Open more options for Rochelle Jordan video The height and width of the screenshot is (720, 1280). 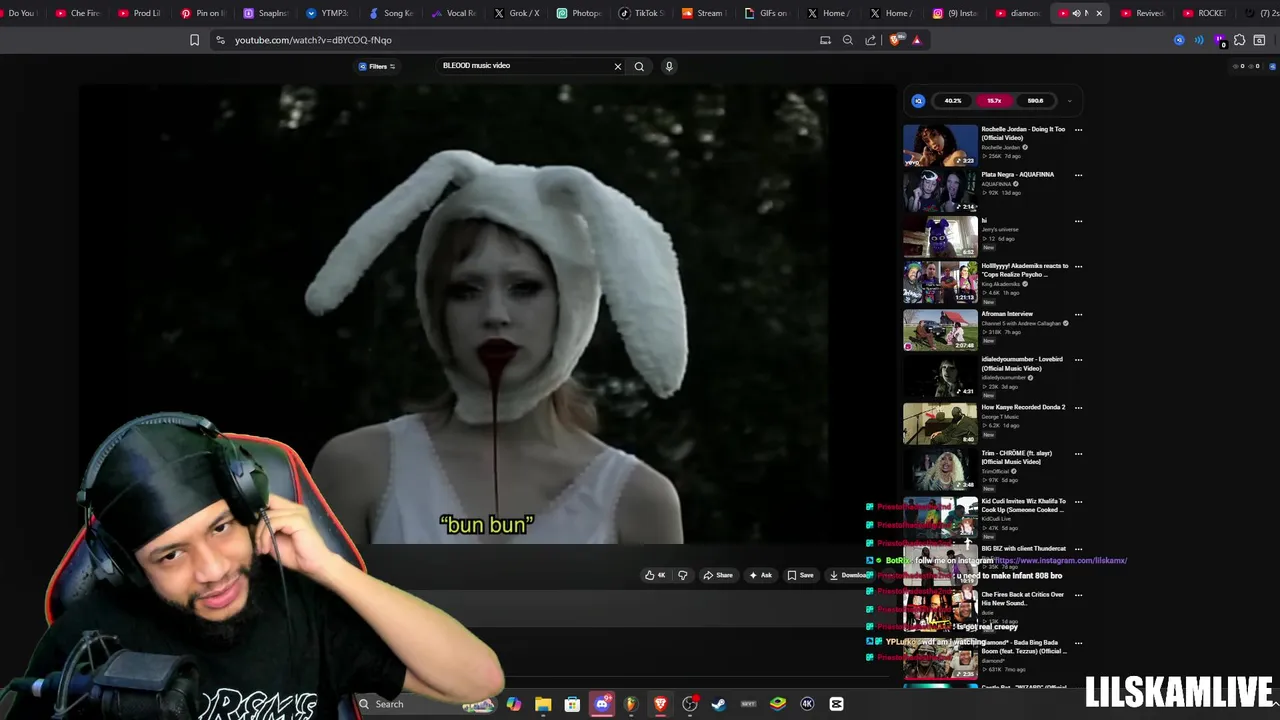click(x=1078, y=130)
